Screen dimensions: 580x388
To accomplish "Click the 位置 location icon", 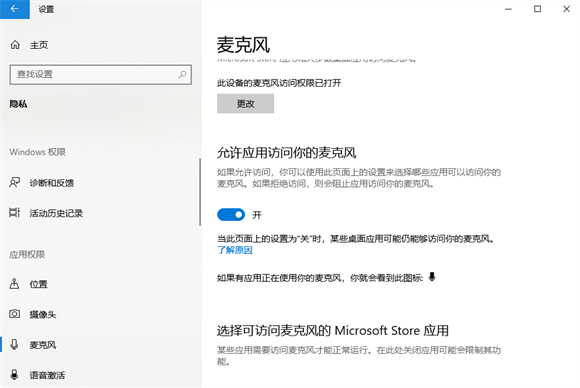I will 14,284.
